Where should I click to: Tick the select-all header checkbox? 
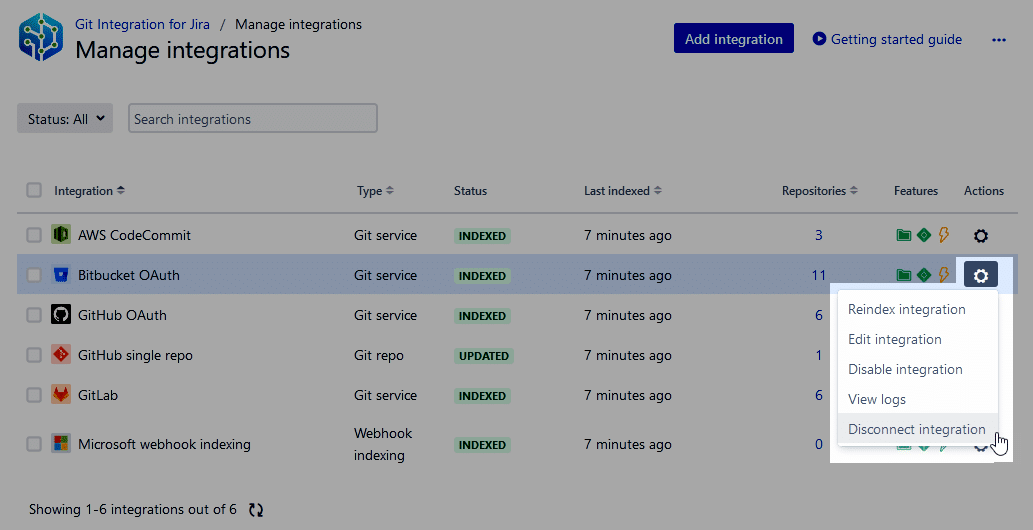click(x=34, y=191)
